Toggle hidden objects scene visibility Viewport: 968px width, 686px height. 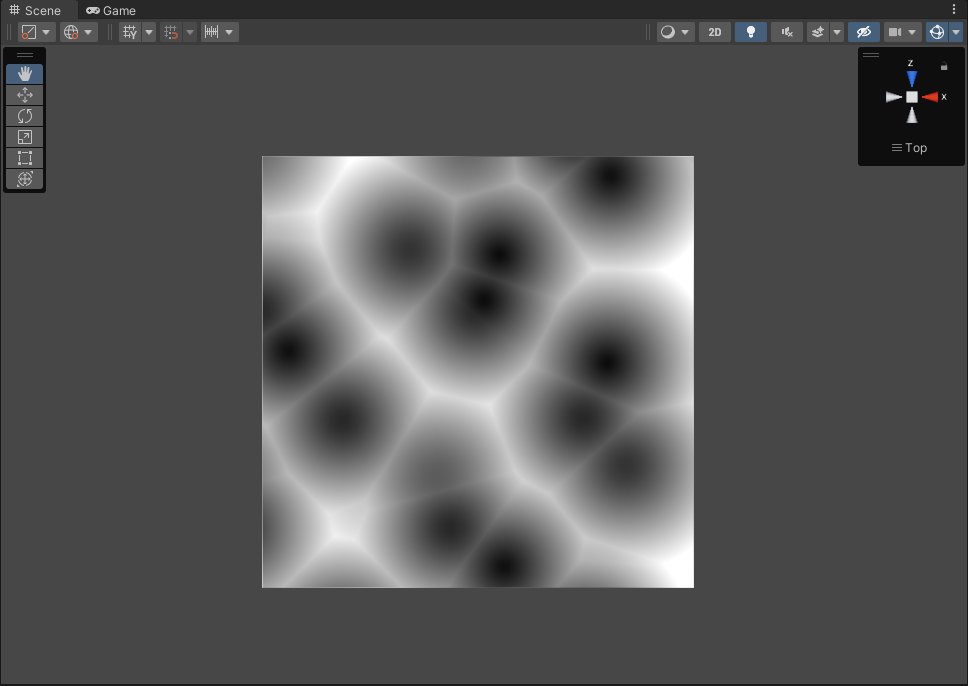coord(864,32)
